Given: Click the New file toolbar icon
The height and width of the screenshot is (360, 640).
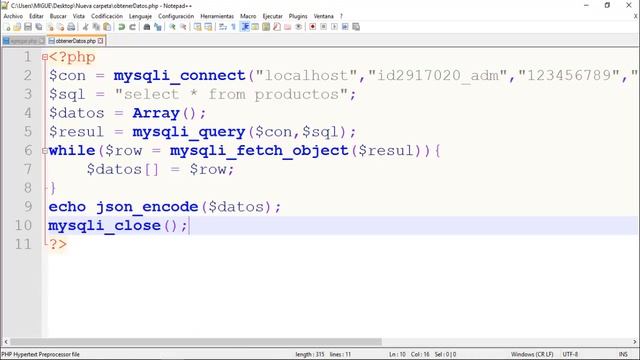Looking at the screenshot, I should coord(7,27).
